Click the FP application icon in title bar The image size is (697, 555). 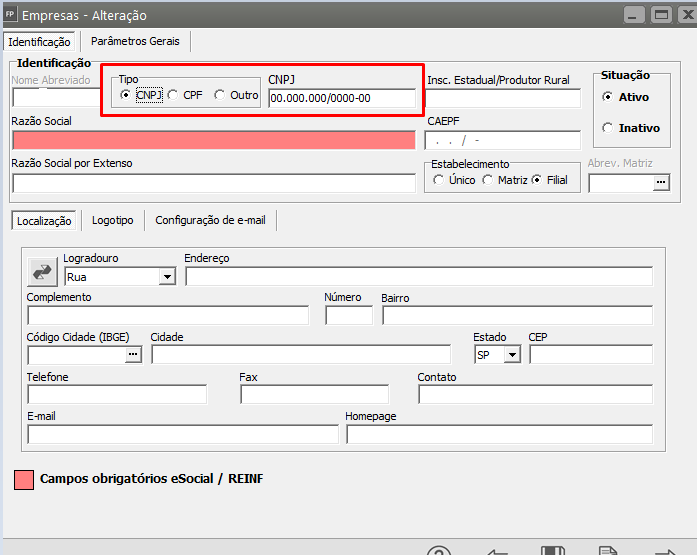(x=10, y=15)
